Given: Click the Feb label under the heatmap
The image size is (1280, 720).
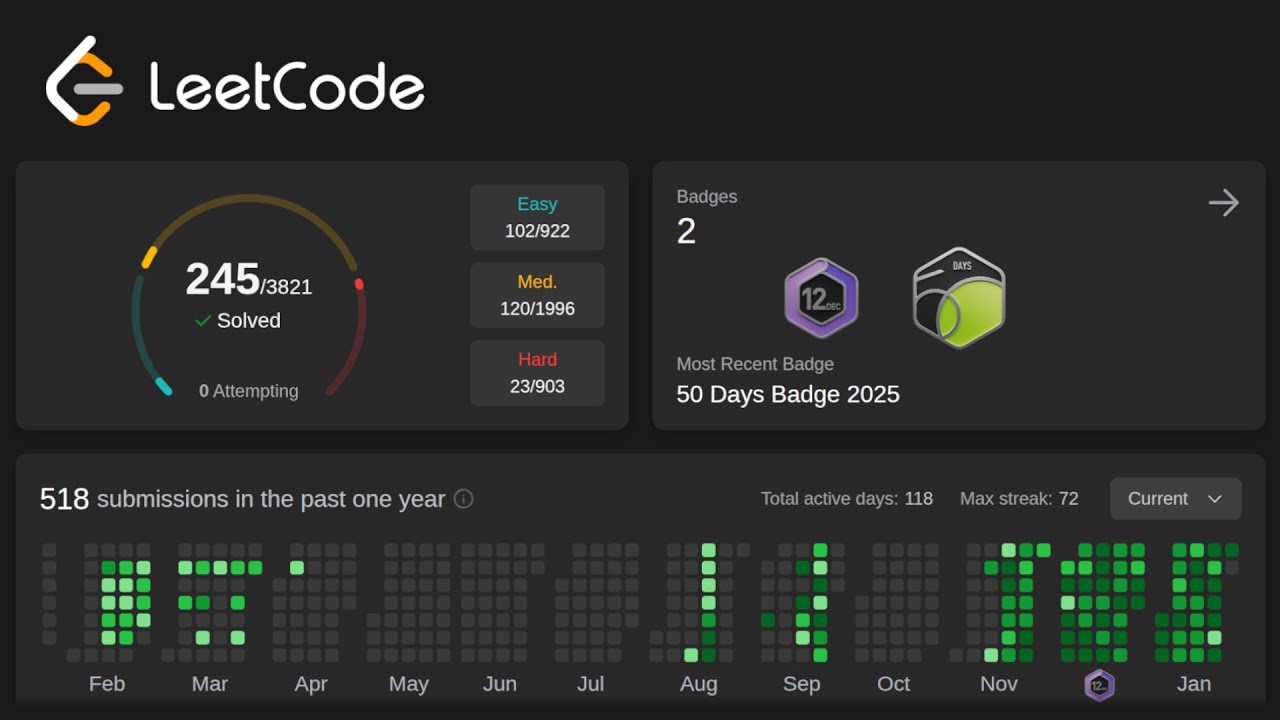Looking at the screenshot, I should 107,684.
